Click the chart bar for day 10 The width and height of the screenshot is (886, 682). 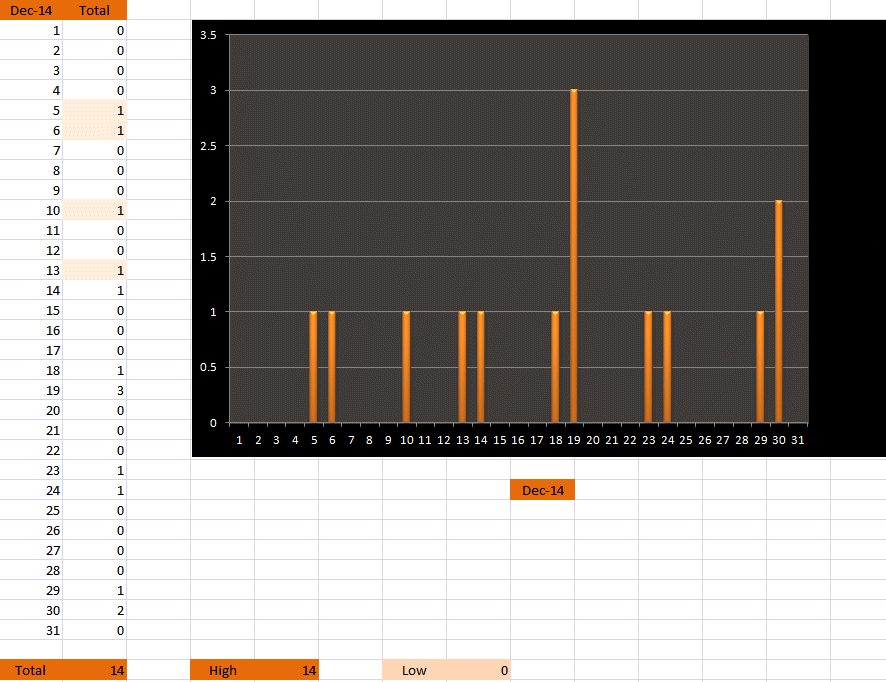pos(406,367)
